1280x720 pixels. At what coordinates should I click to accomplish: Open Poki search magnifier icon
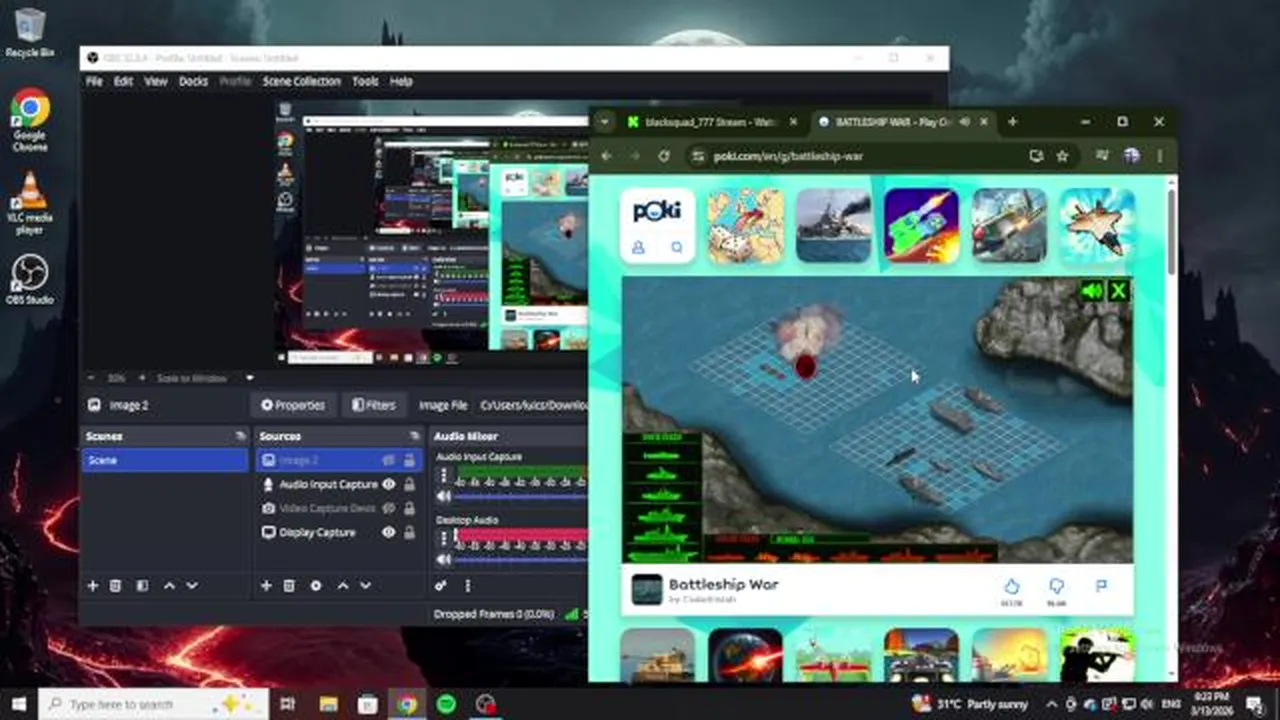(x=677, y=247)
